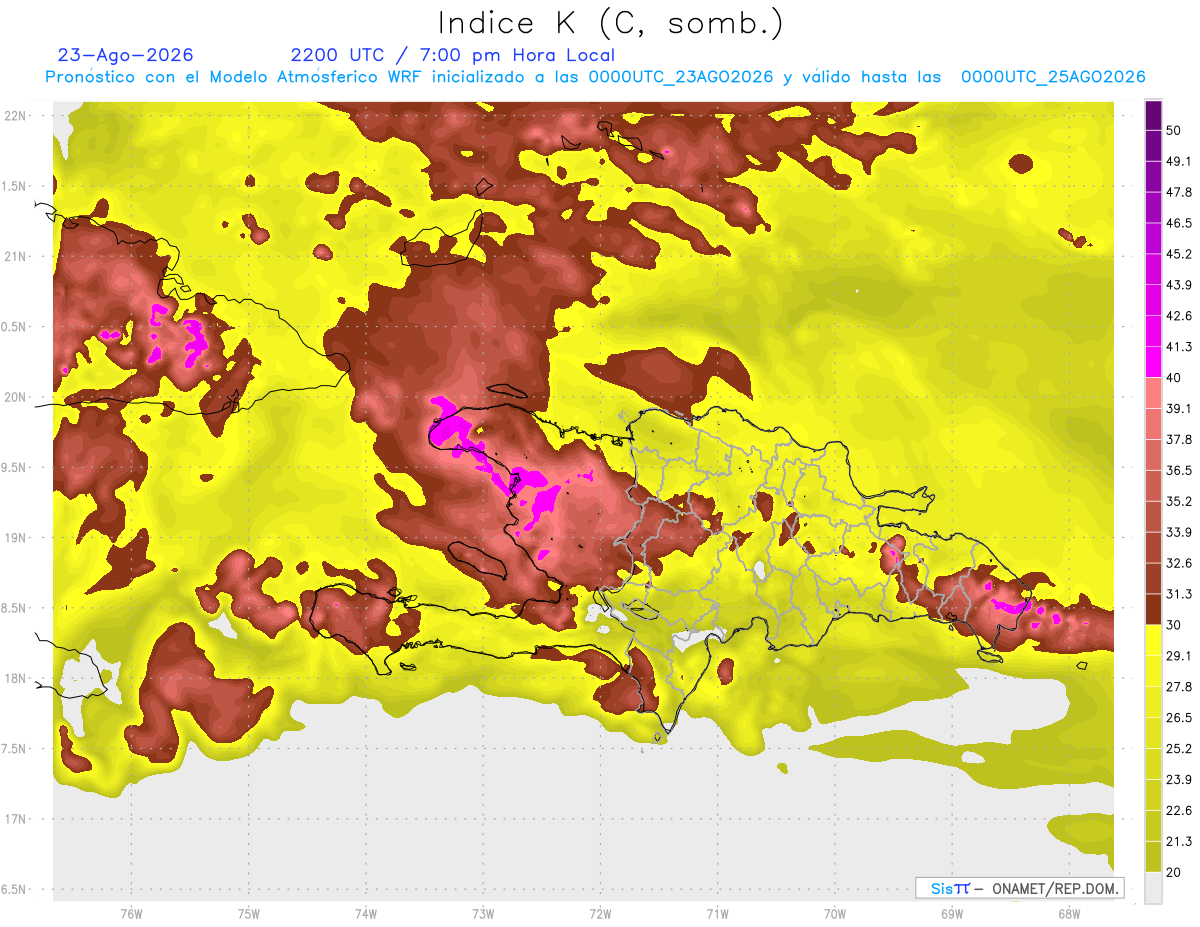Image resolution: width=1200 pixels, height=927 pixels.
Task: Click the '20N' latitude label
Action: (x=15, y=397)
